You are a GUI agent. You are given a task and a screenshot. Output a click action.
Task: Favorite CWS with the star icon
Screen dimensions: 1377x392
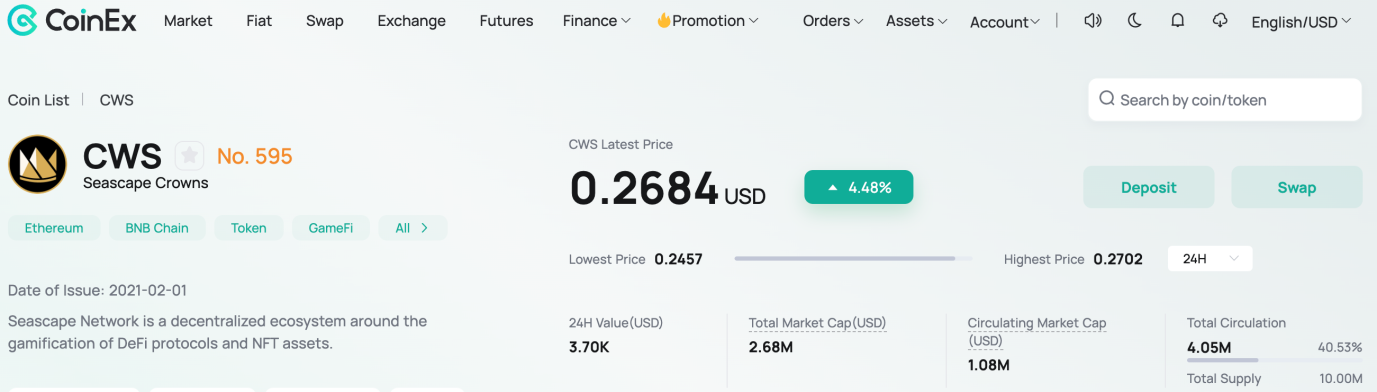tap(190, 156)
